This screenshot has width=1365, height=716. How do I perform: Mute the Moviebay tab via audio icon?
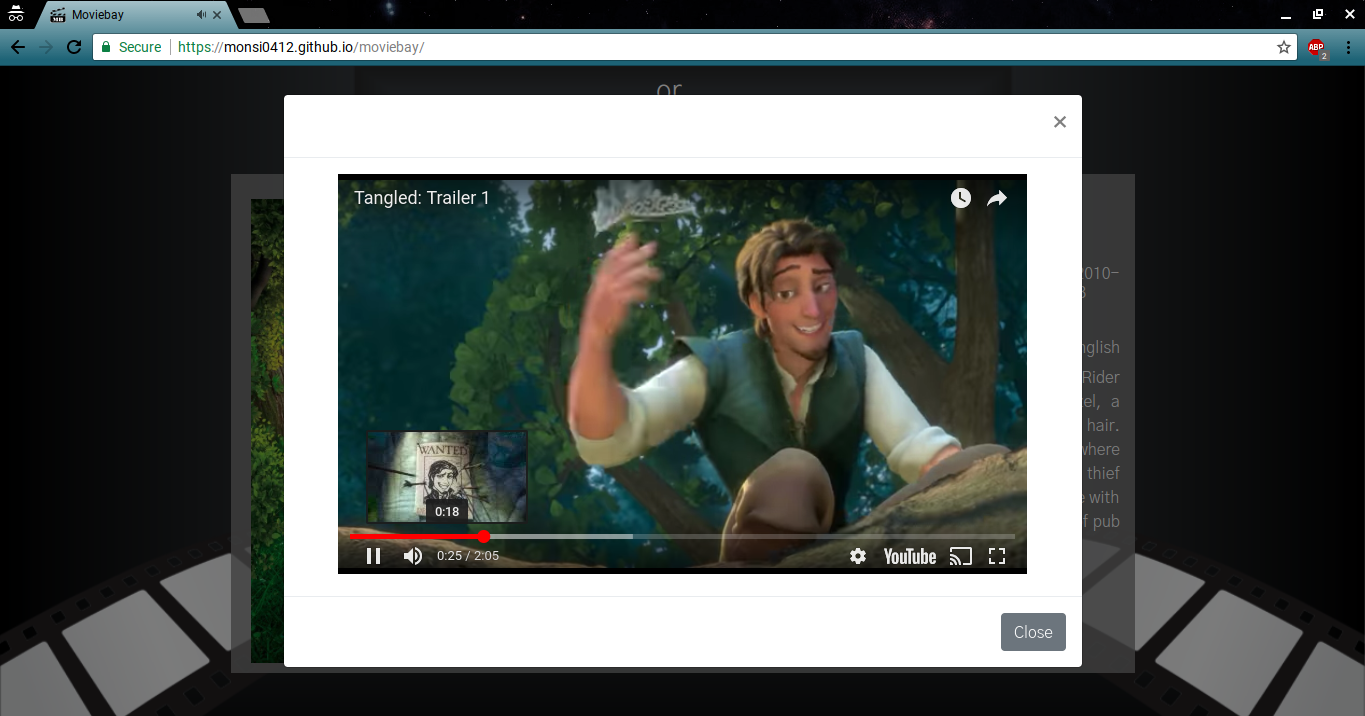pyautogui.click(x=201, y=15)
